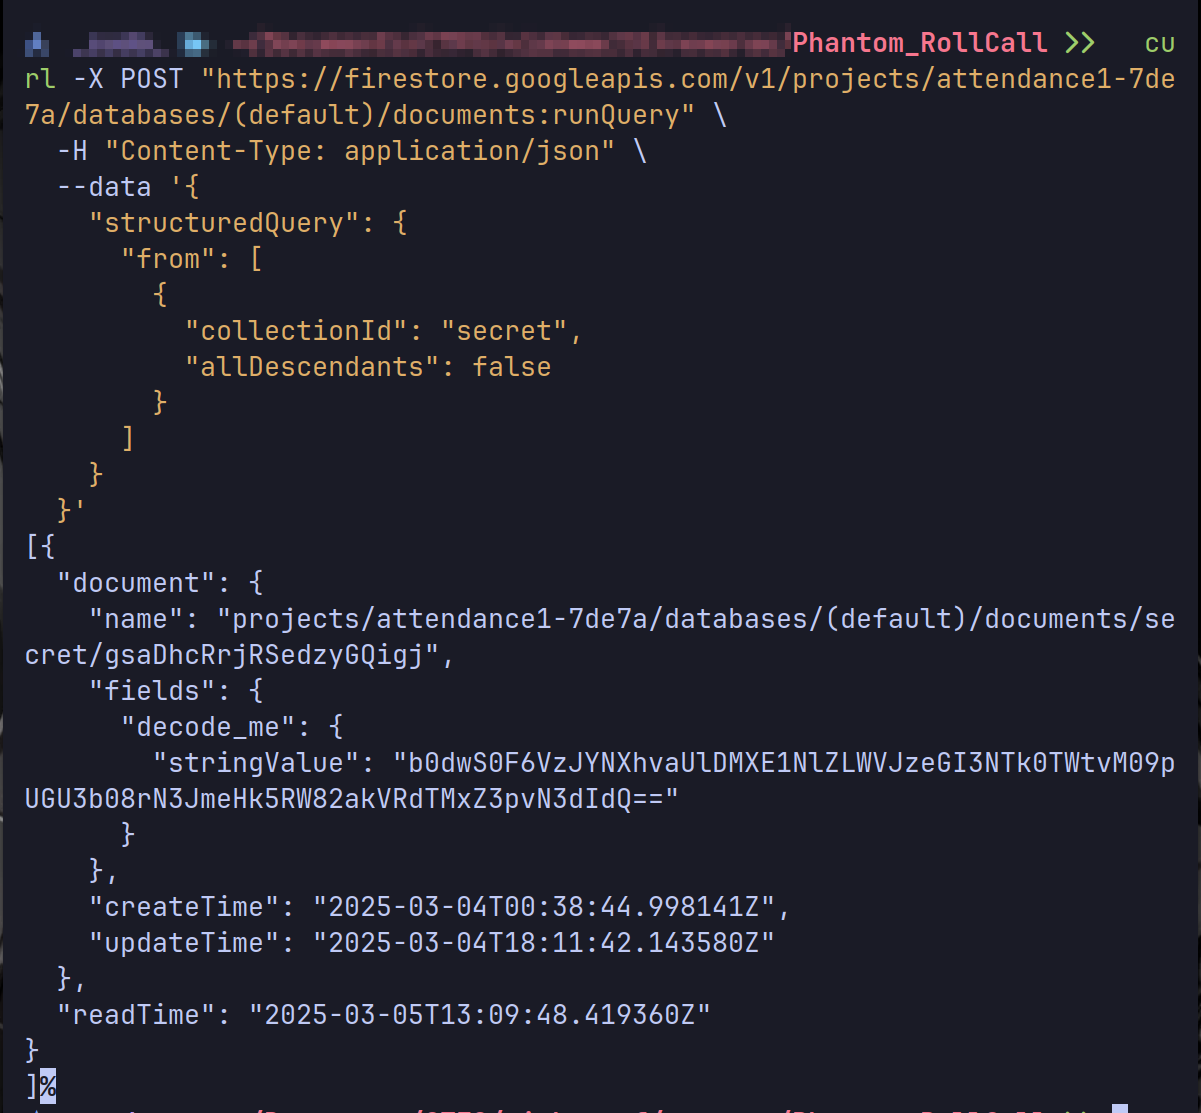Click the blurred icon at the prompt start

pos(37,43)
